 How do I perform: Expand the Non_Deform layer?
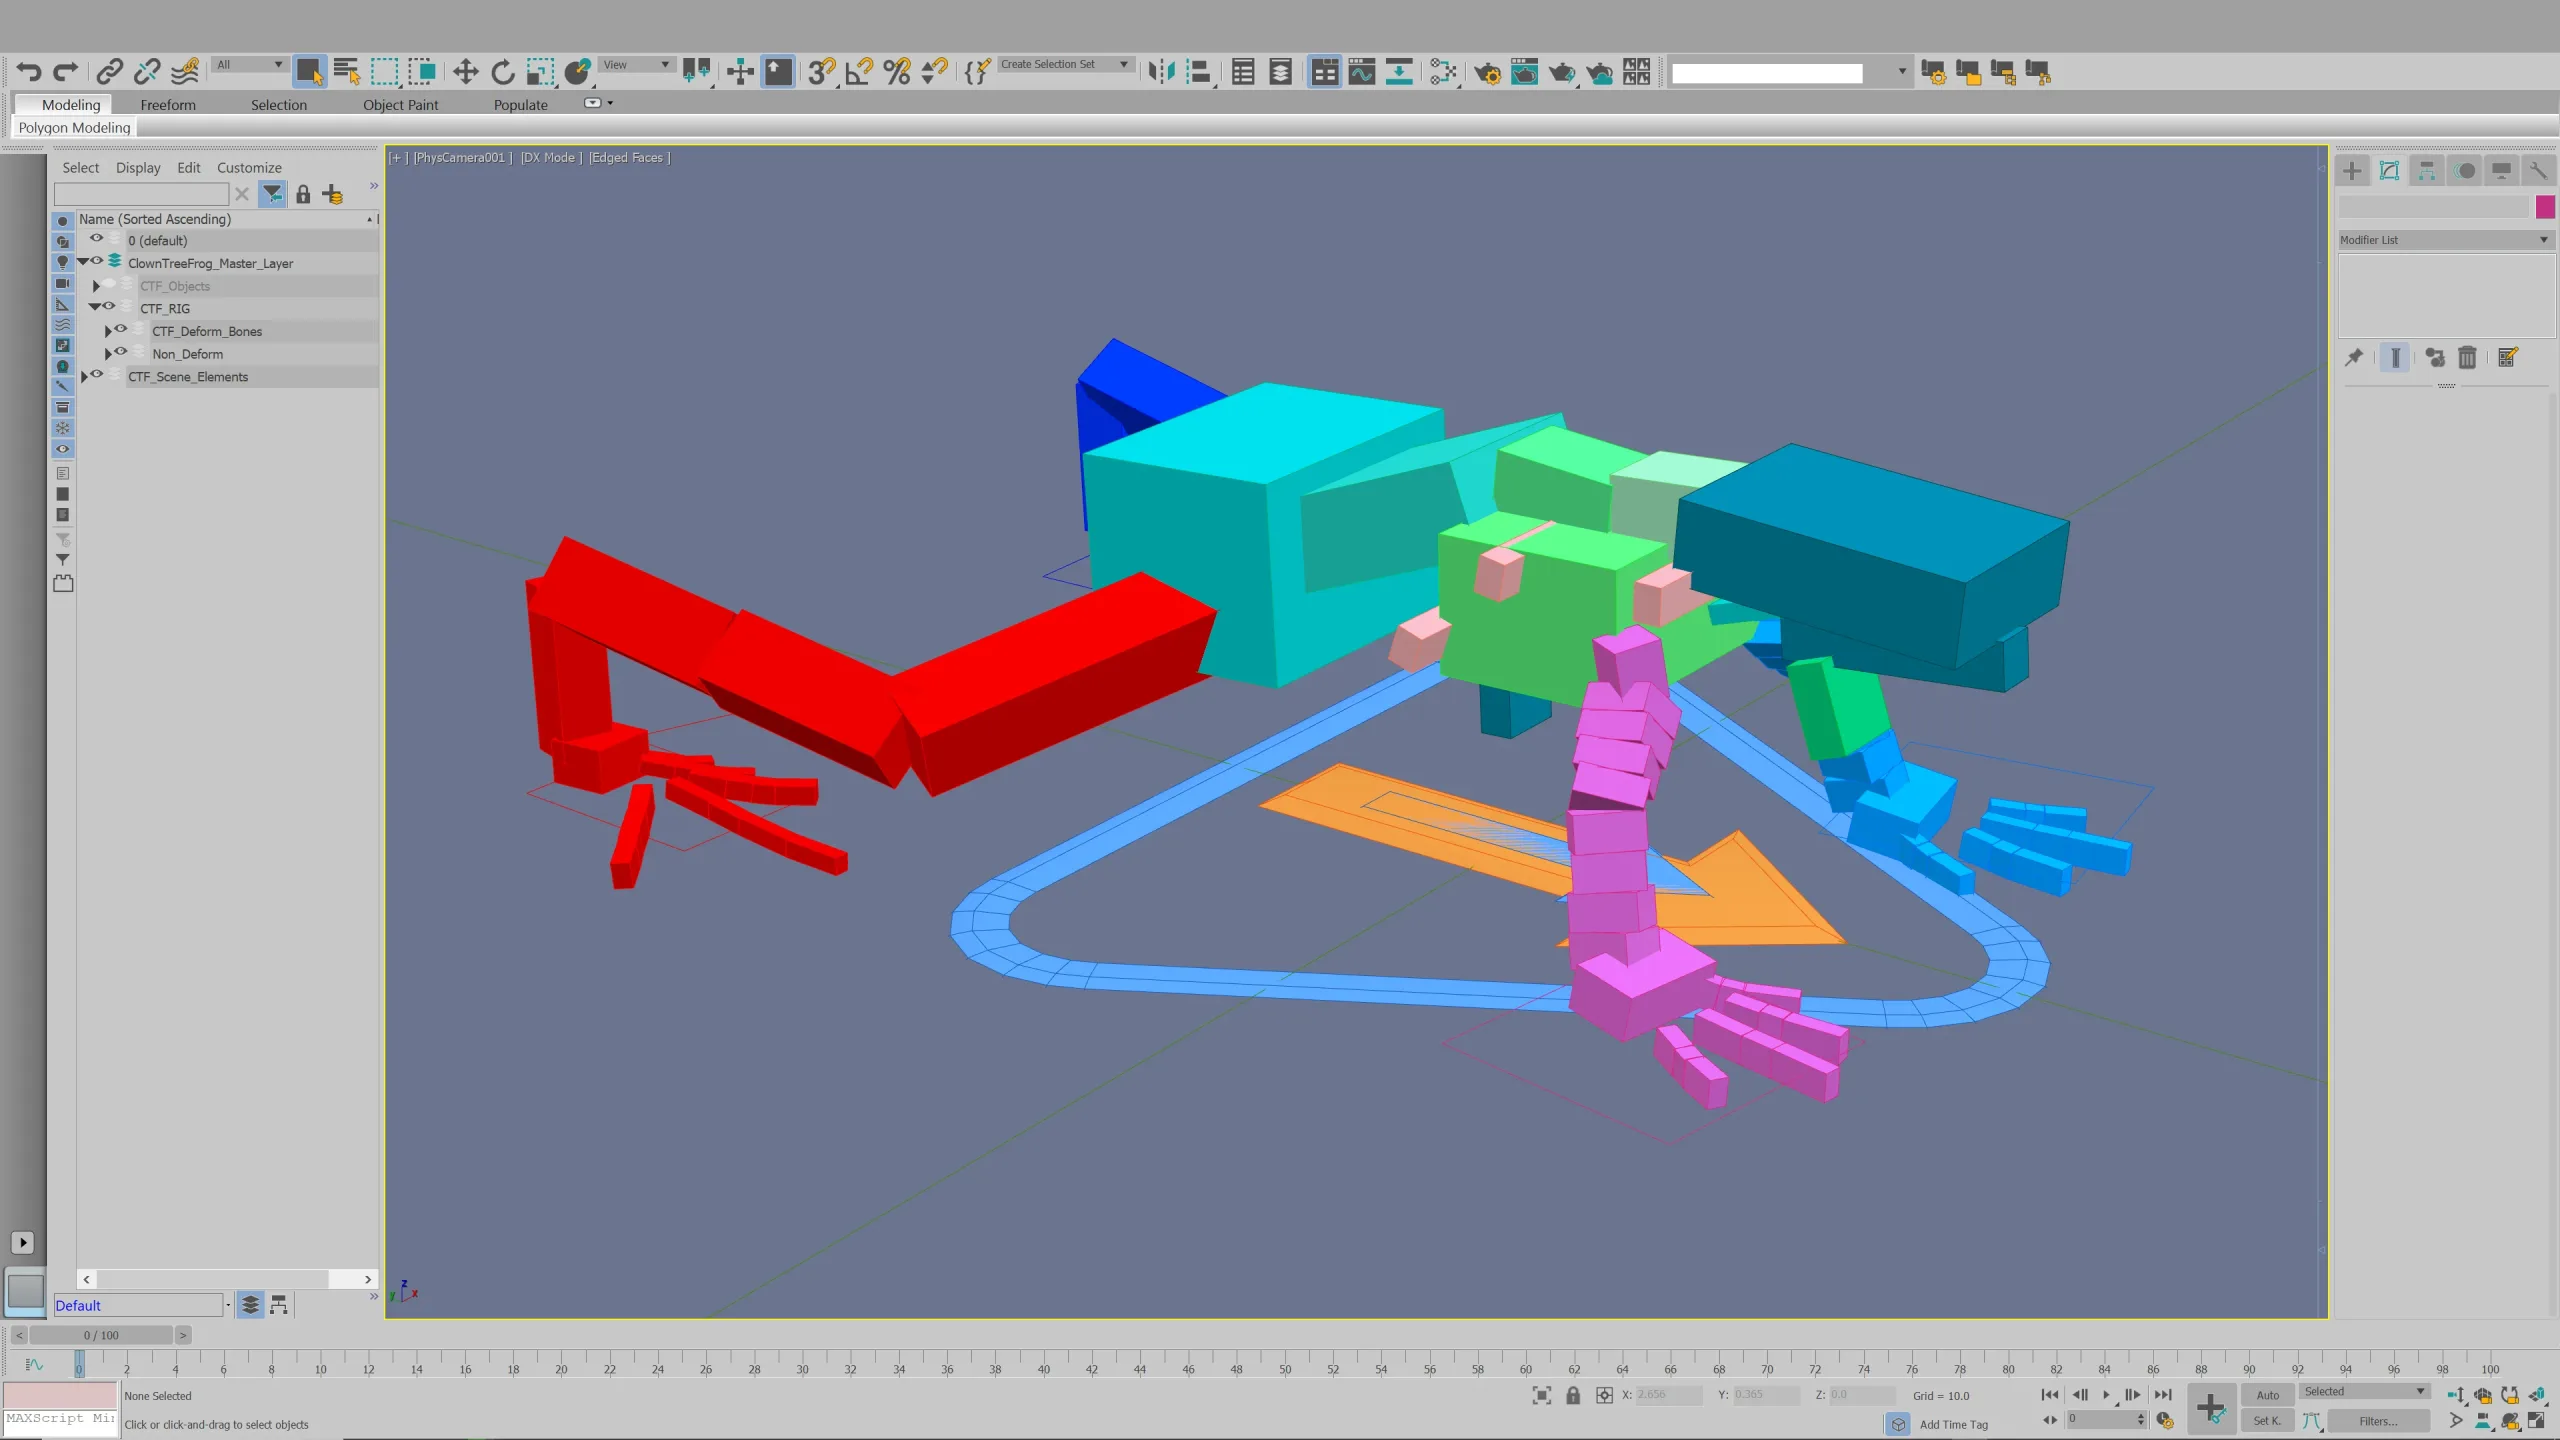[x=108, y=354]
